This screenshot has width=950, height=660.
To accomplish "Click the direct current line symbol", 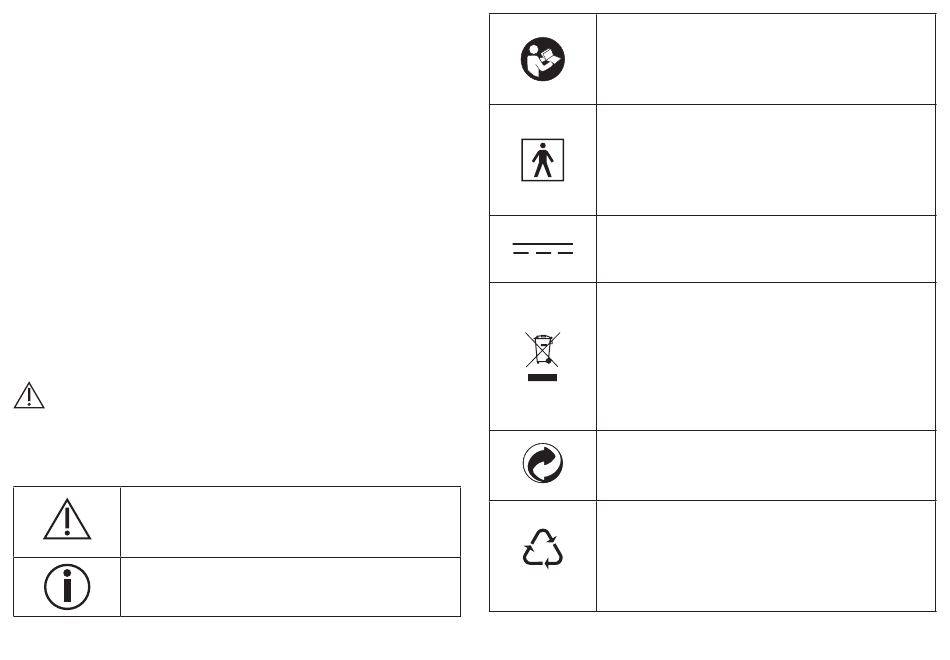I will coord(543,248).
